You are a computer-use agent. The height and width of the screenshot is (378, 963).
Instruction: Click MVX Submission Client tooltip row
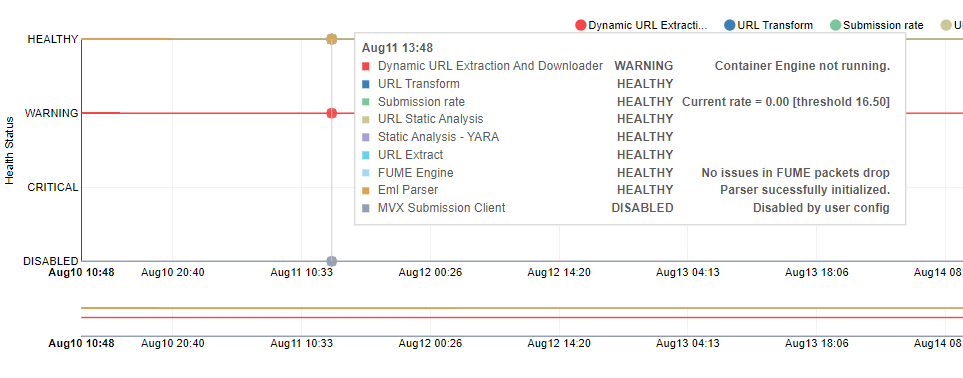[625, 208]
